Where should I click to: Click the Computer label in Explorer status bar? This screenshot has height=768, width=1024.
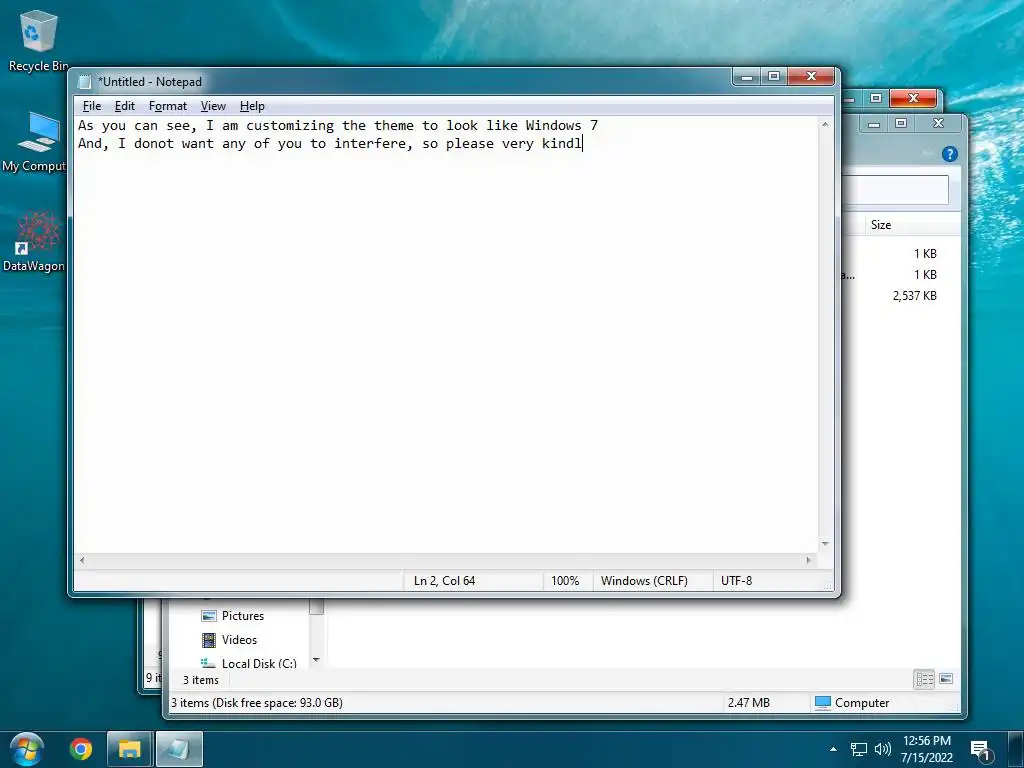861,703
